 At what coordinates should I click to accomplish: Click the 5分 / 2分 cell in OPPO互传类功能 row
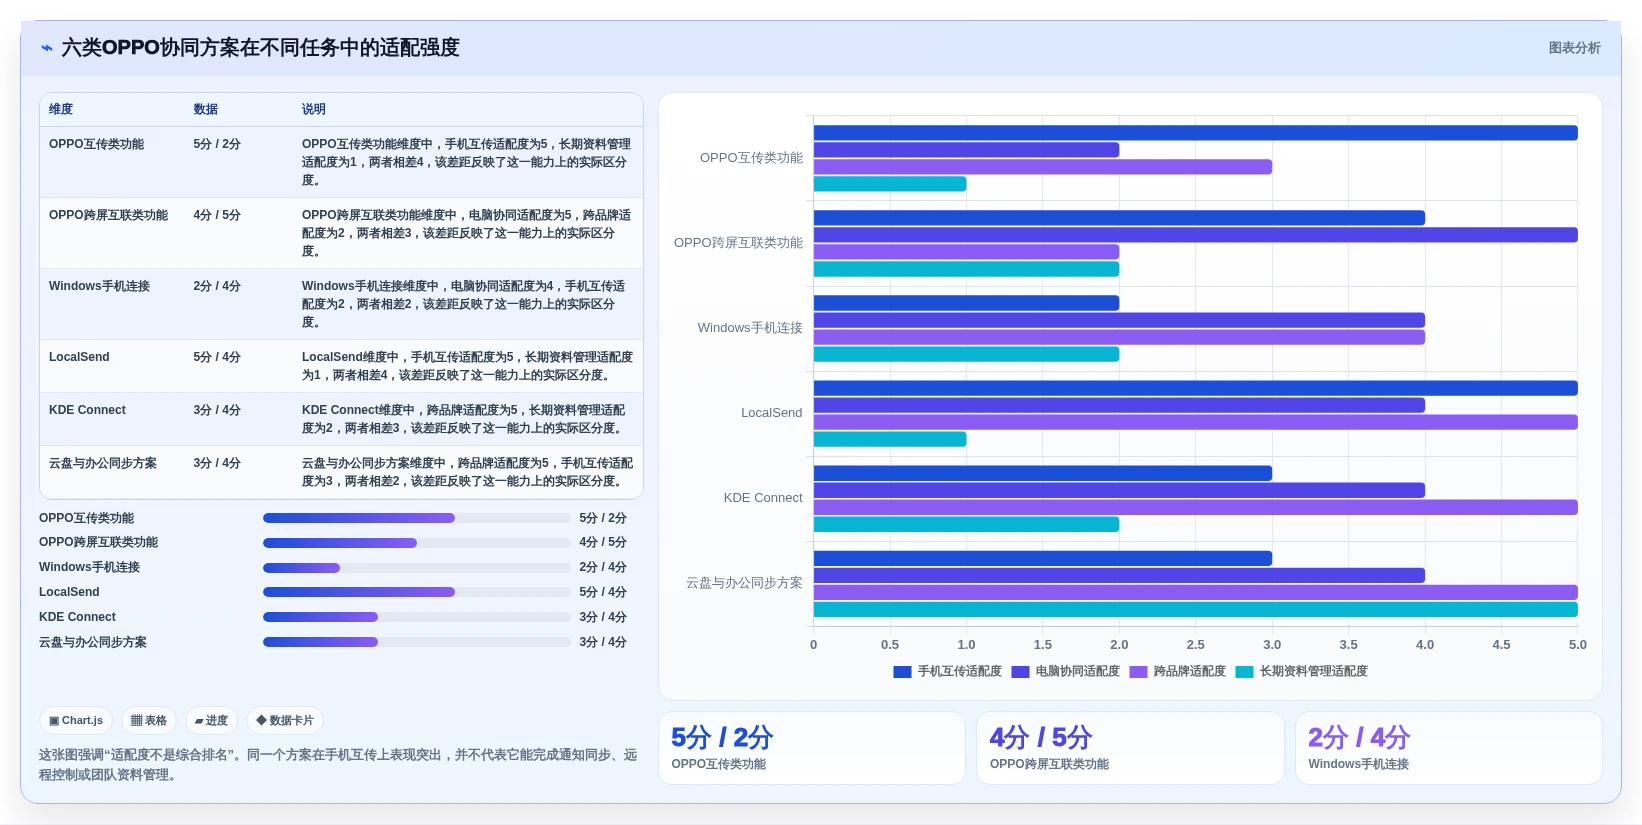pyautogui.click(x=217, y=144)
